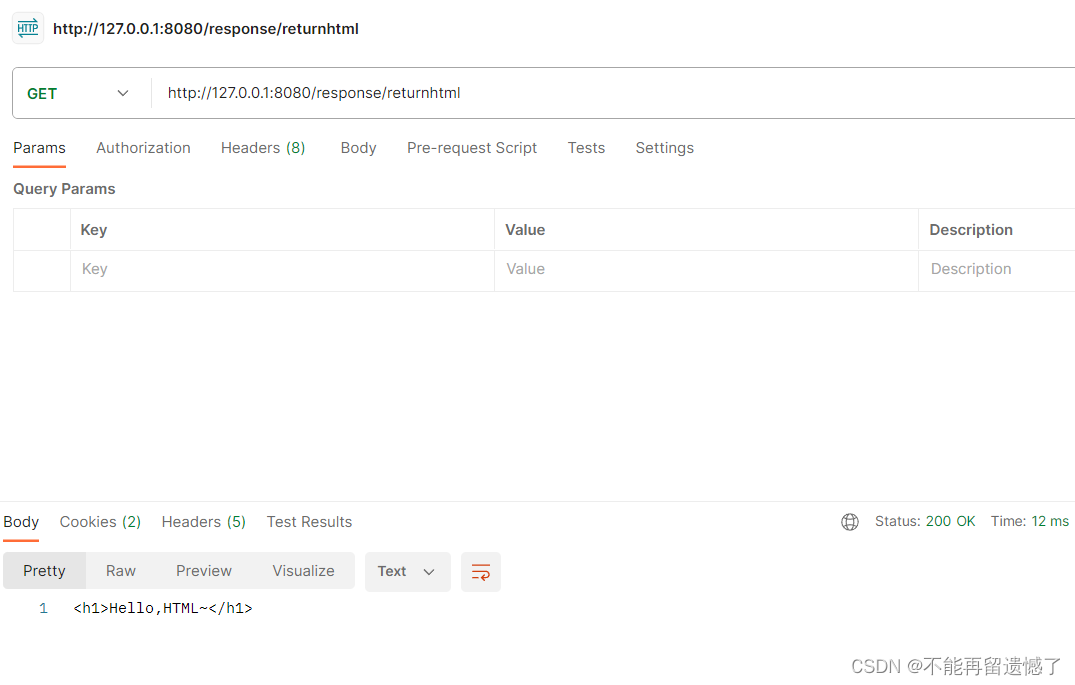Select the Preview view button
Screen dimensions: 1075x685
(x=204, y=571)
